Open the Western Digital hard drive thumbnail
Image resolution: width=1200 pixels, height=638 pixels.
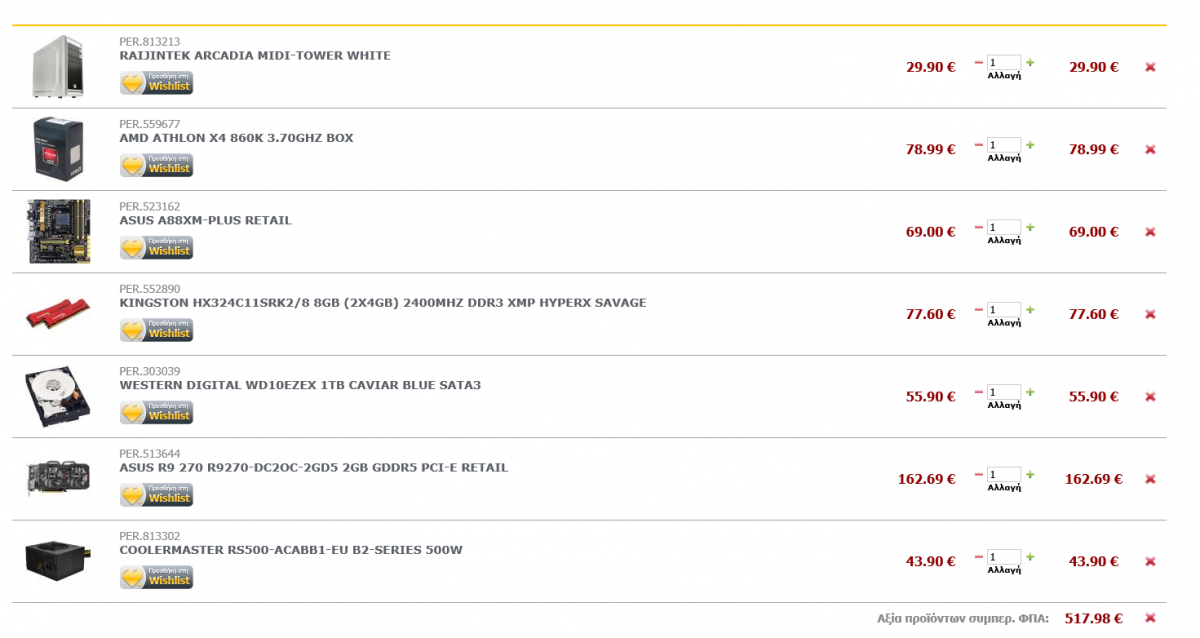[58, 396]
